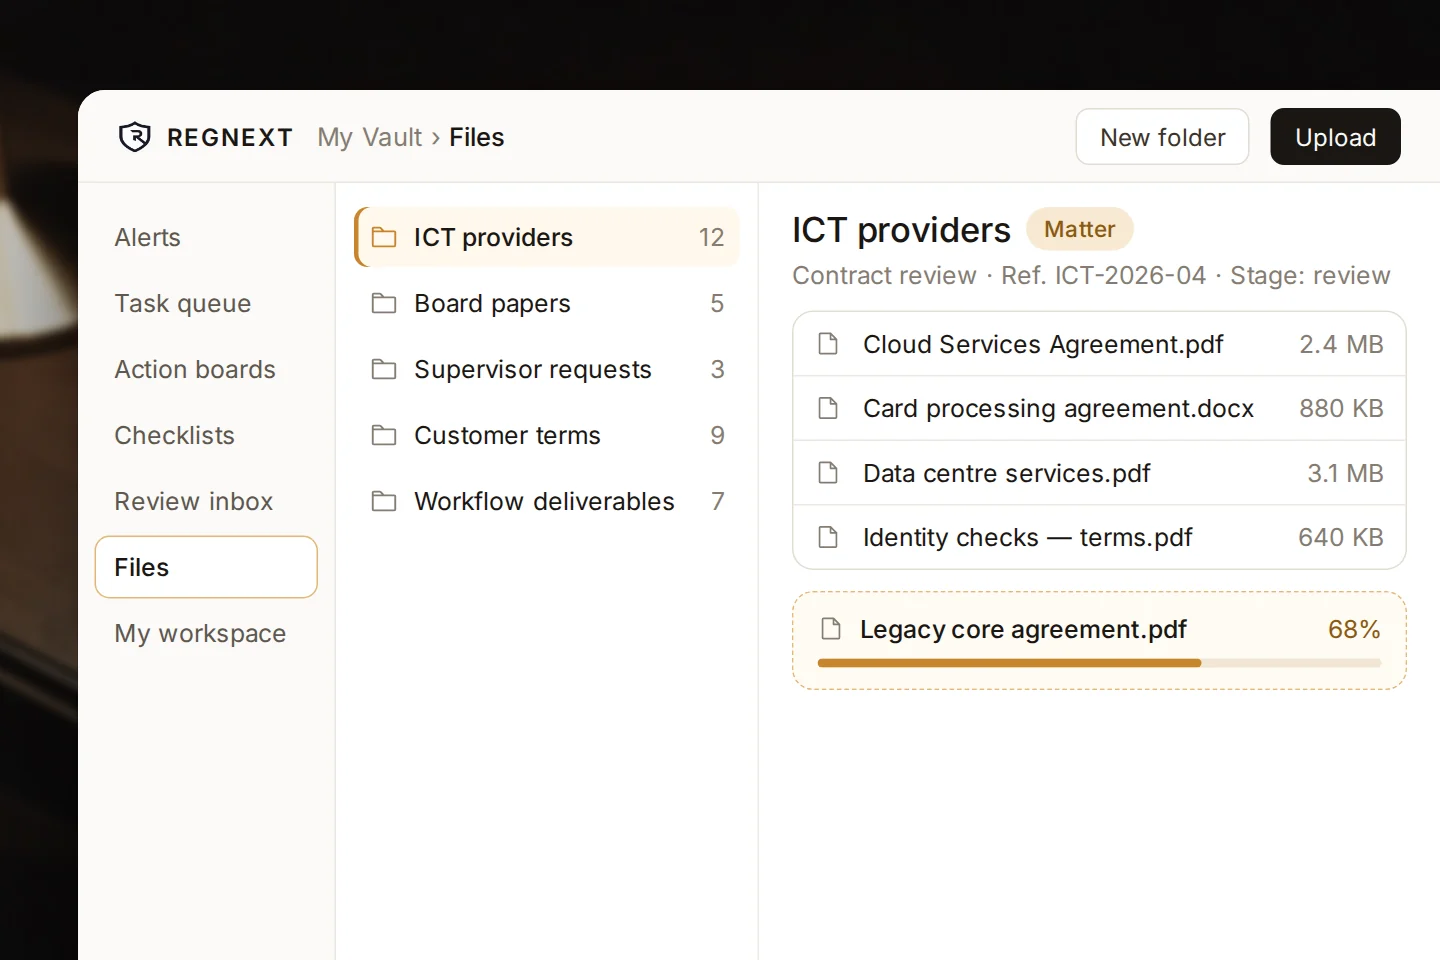Viewport: 1440px width, 960px height.
Task: Open the Workflow deliverables folder
Action: click(x=547, y=501)
